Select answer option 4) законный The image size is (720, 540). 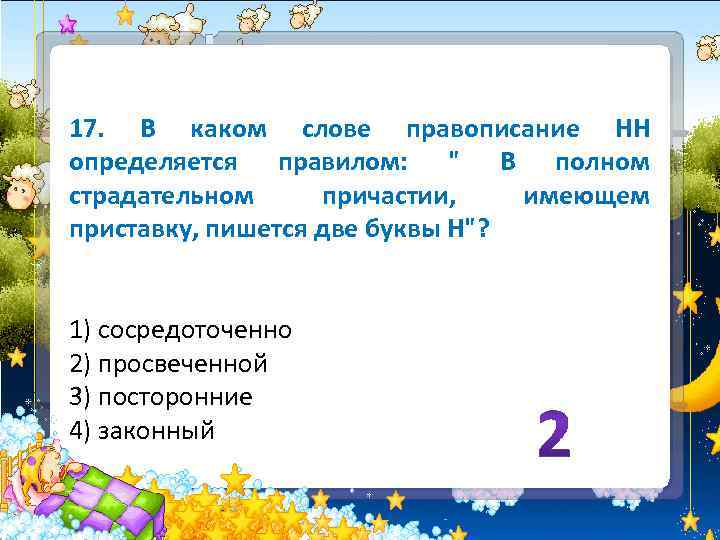point(142,431)
